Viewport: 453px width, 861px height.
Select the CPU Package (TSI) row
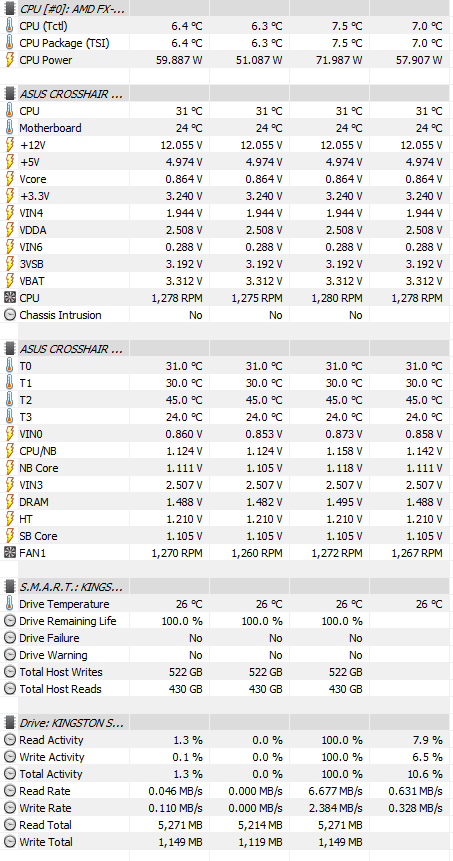[x=226, y=43]
